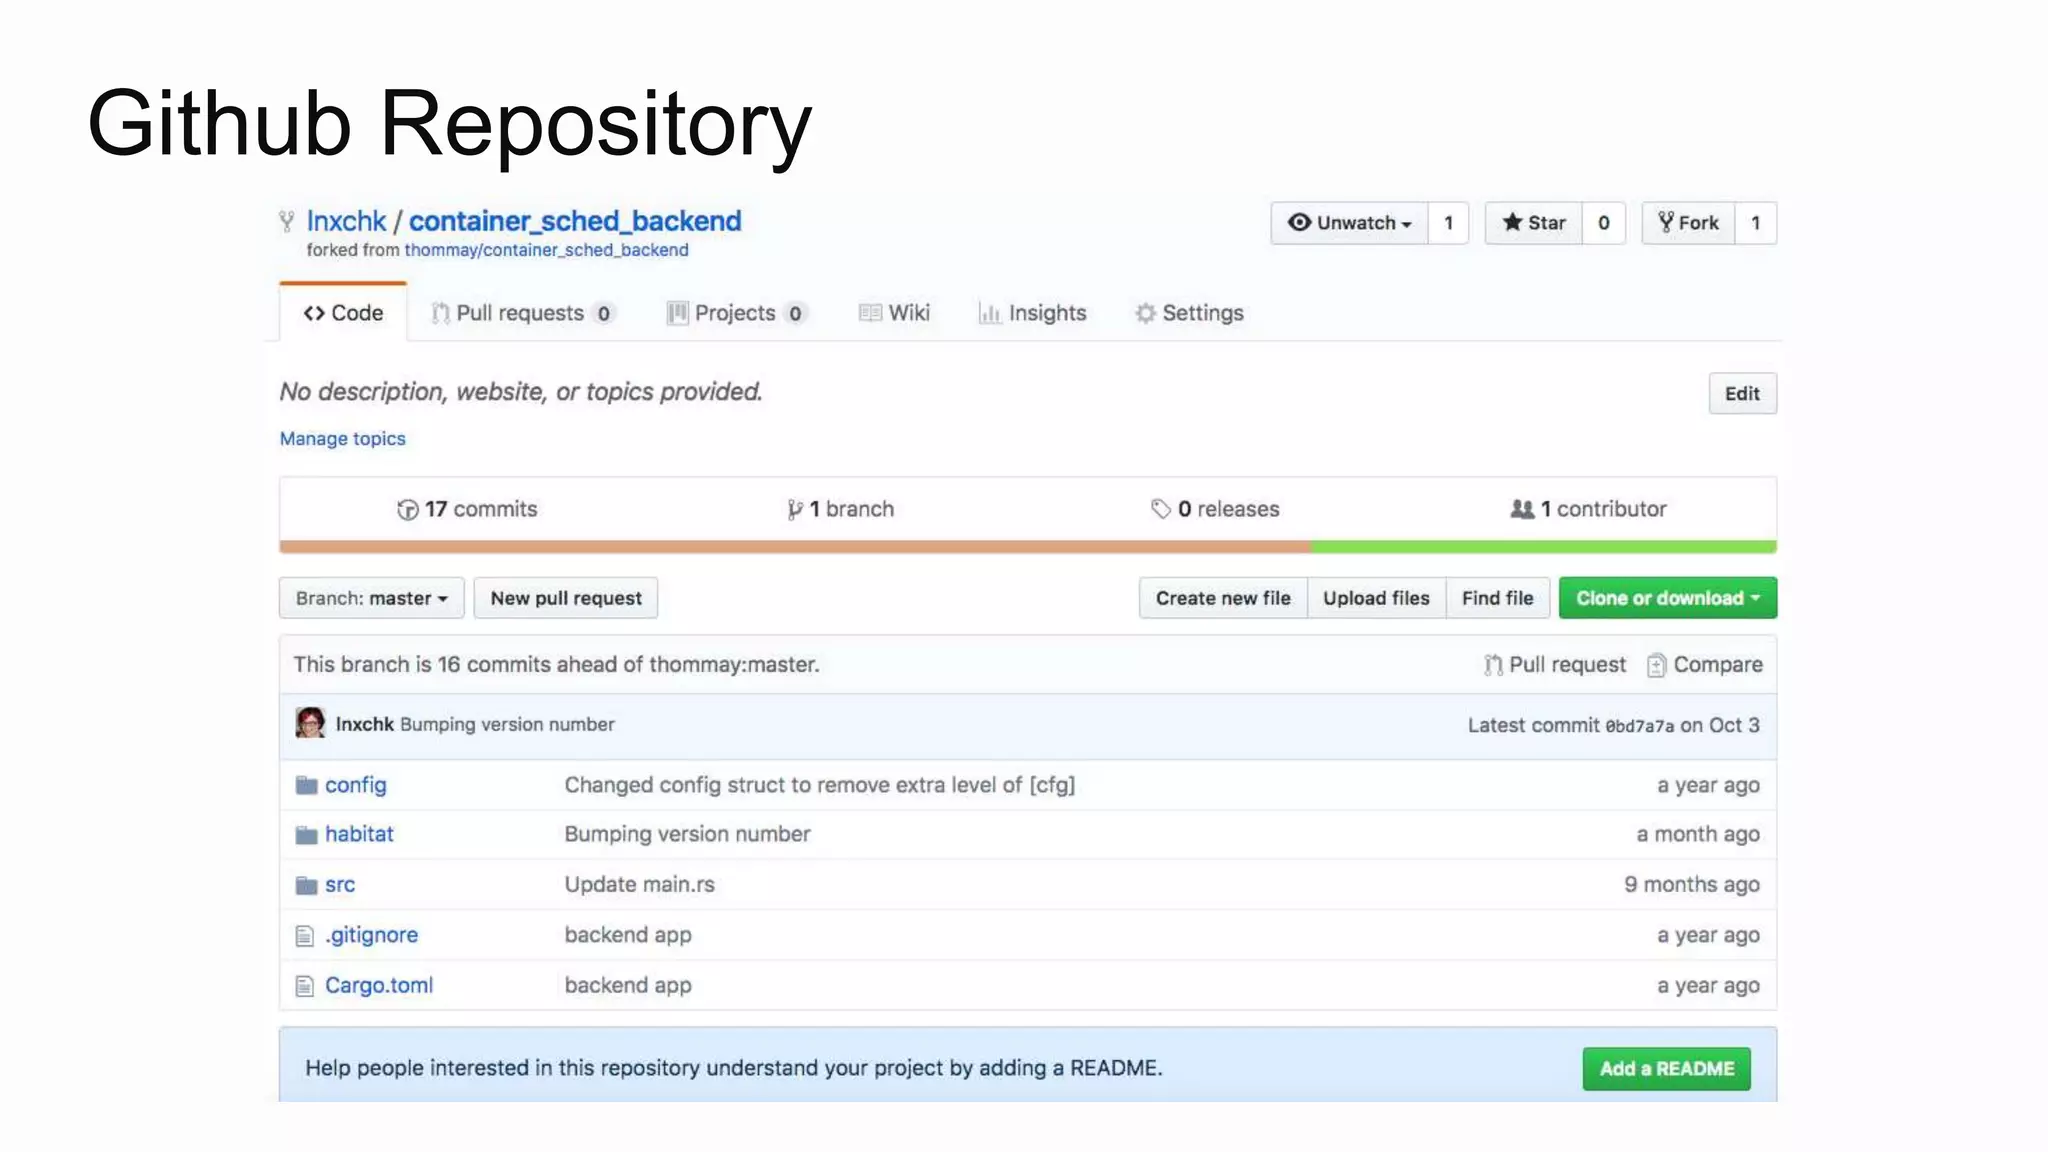
Task: Click the fork count 1
Action: click(1755, 223)
